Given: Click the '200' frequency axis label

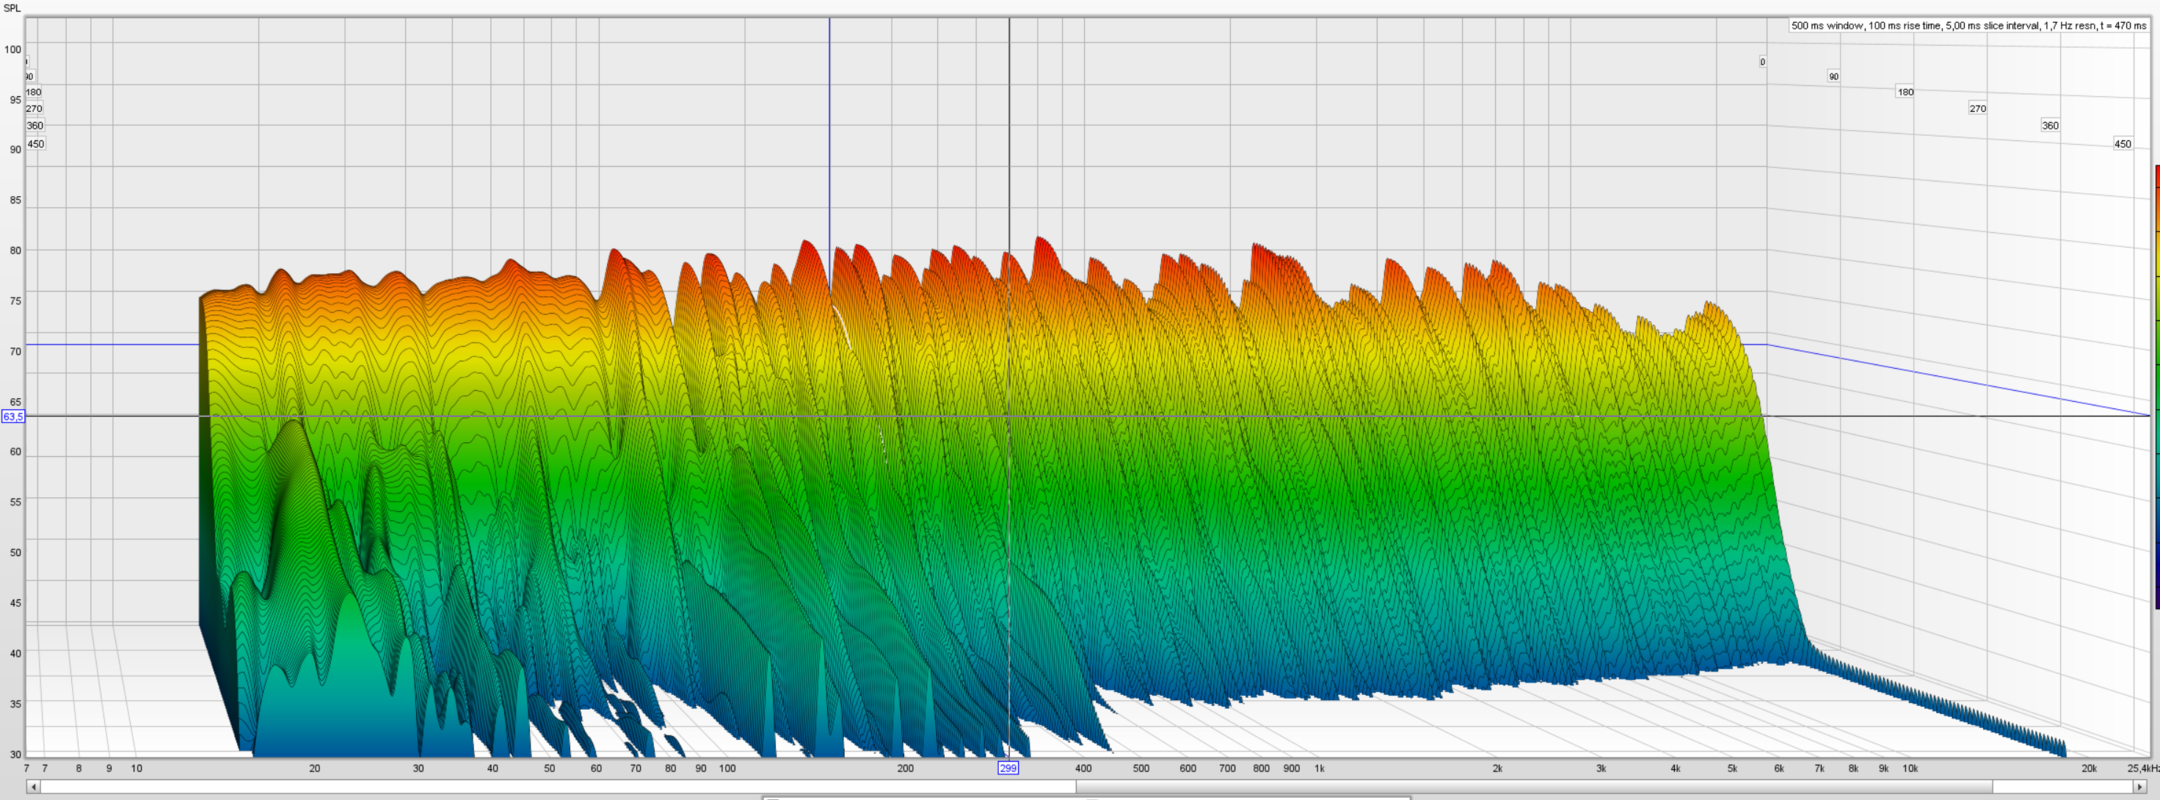Looking at the screenshot, I should pos(905,768).
